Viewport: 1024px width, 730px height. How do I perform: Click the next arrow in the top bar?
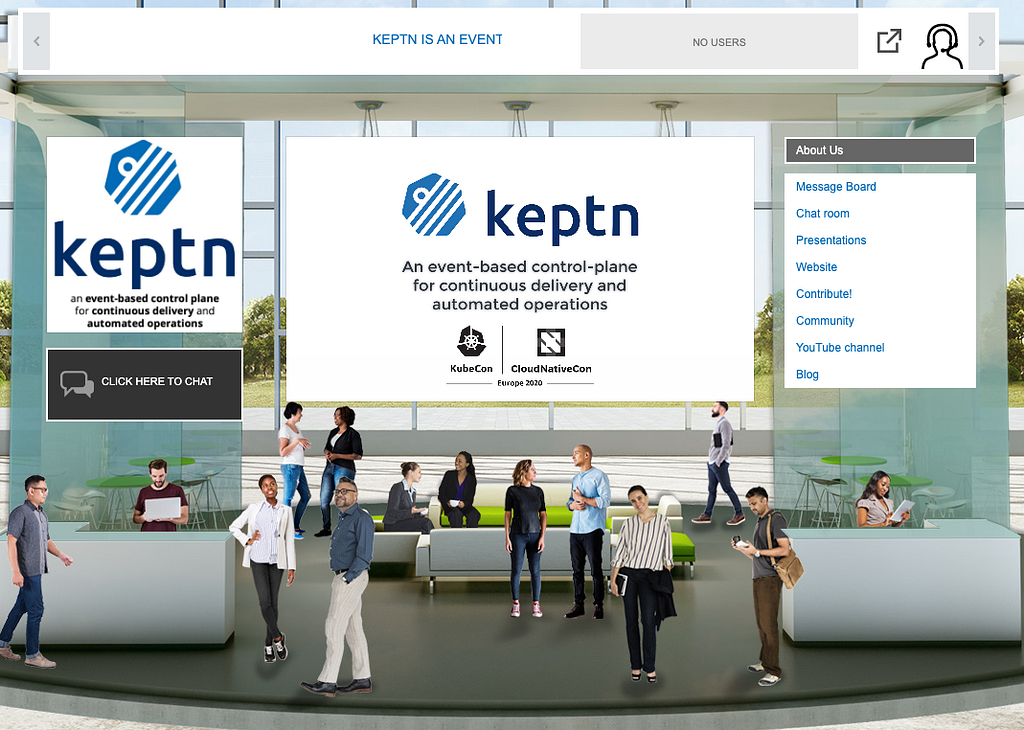(981, 41)
